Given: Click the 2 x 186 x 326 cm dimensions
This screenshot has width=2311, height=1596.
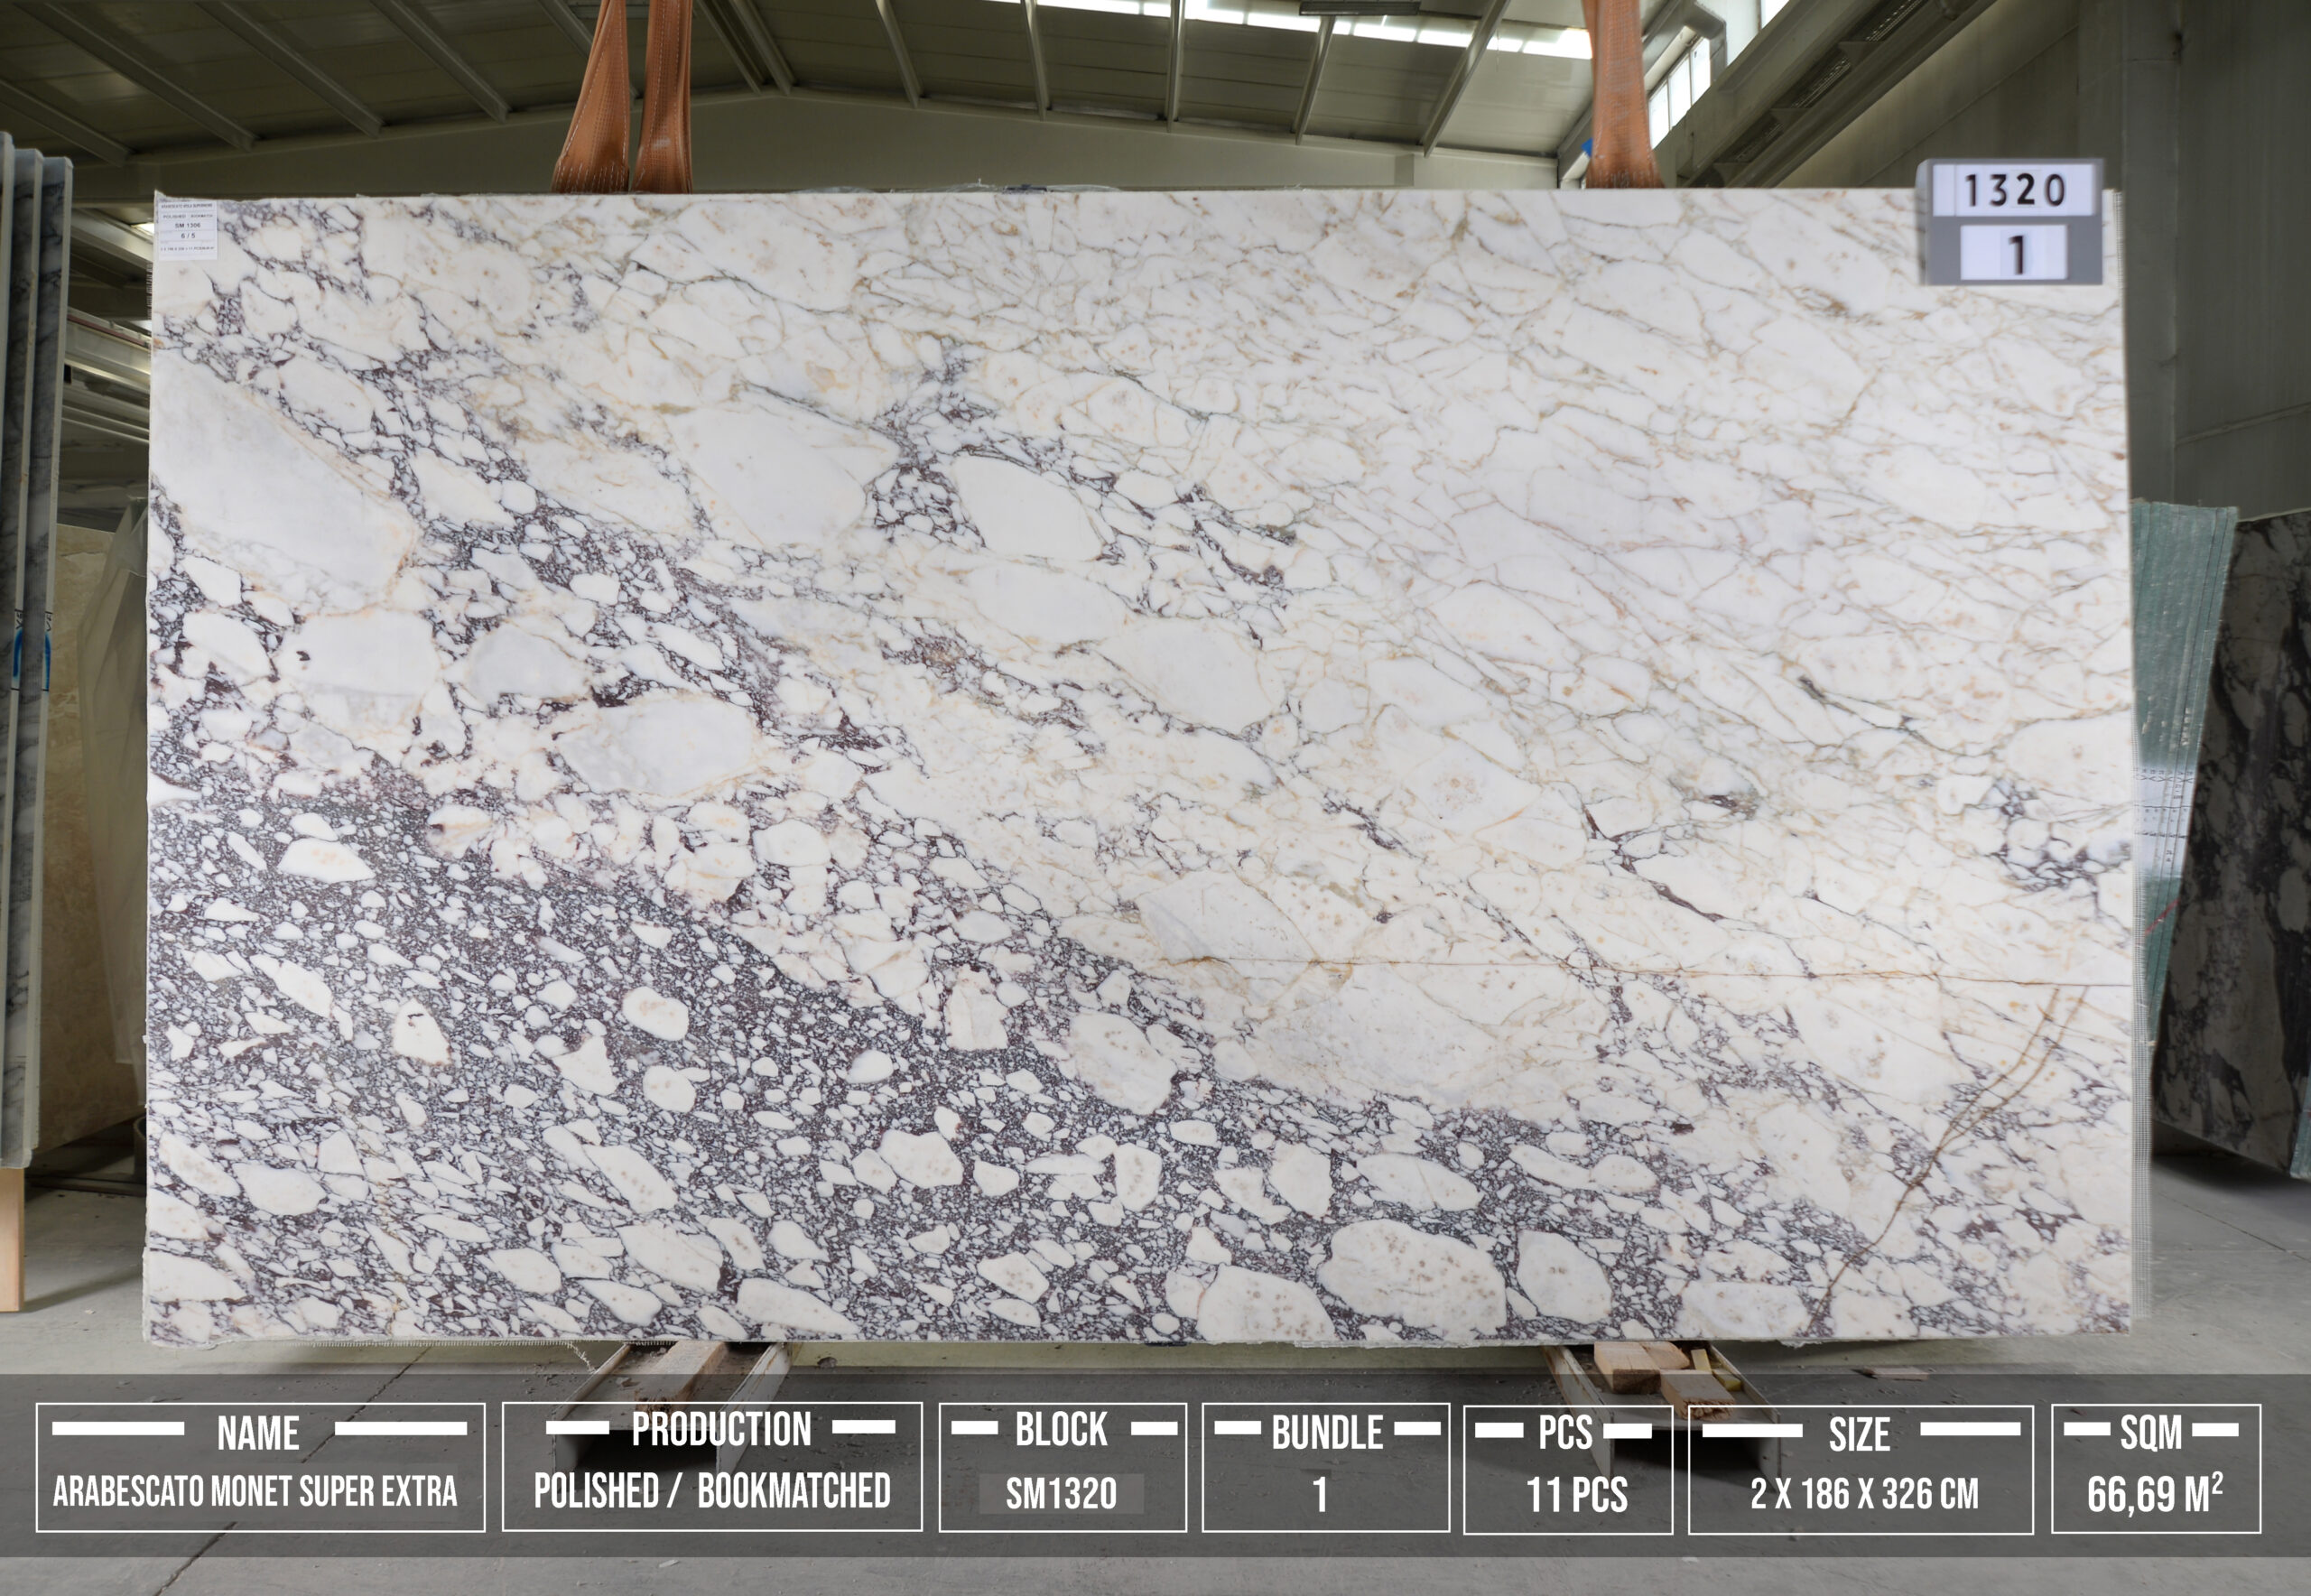Looking at the screenshot, I should tap(1864, 1494).
